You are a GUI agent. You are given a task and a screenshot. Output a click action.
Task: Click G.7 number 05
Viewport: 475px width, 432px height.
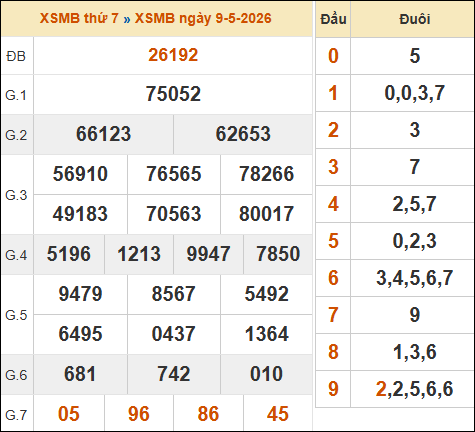tap(69, 414)
